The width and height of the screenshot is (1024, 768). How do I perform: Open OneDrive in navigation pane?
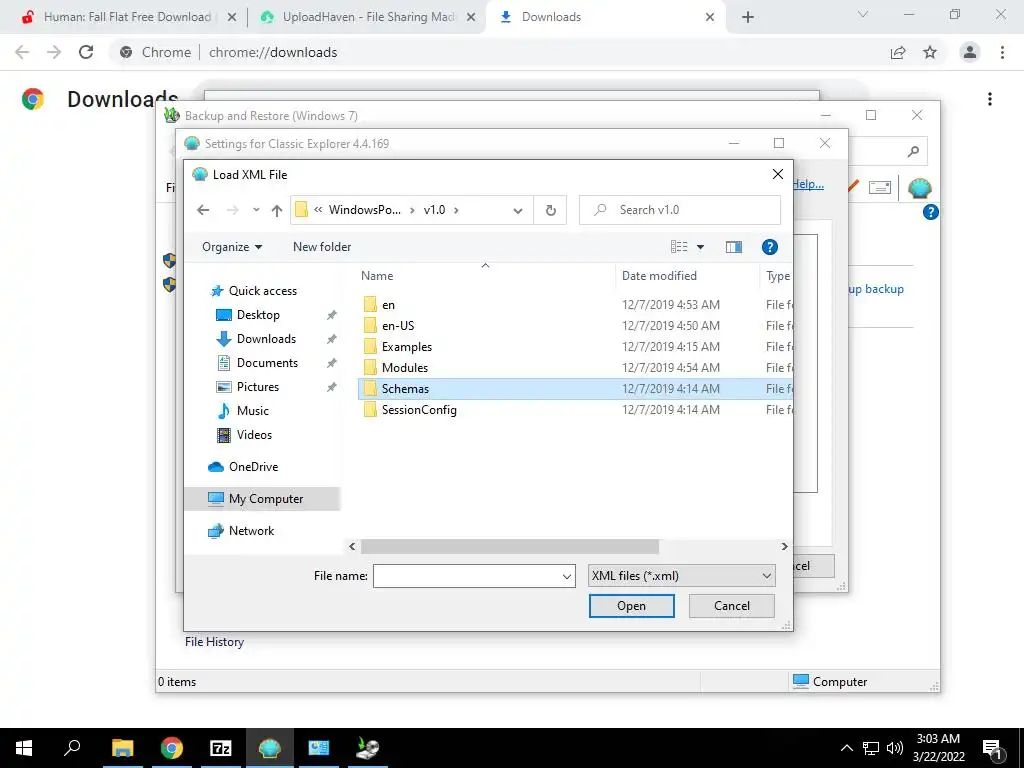click(253, 467)
